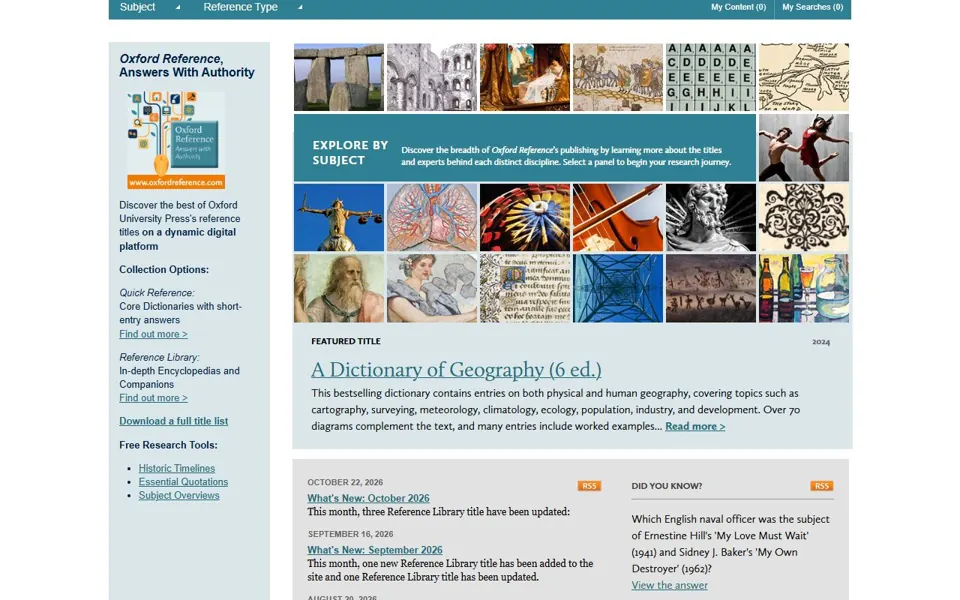This screenshot has width=960, height=600.
Task: Click the FEATURED TITLE heading text
Action: [x=346, y=341]
